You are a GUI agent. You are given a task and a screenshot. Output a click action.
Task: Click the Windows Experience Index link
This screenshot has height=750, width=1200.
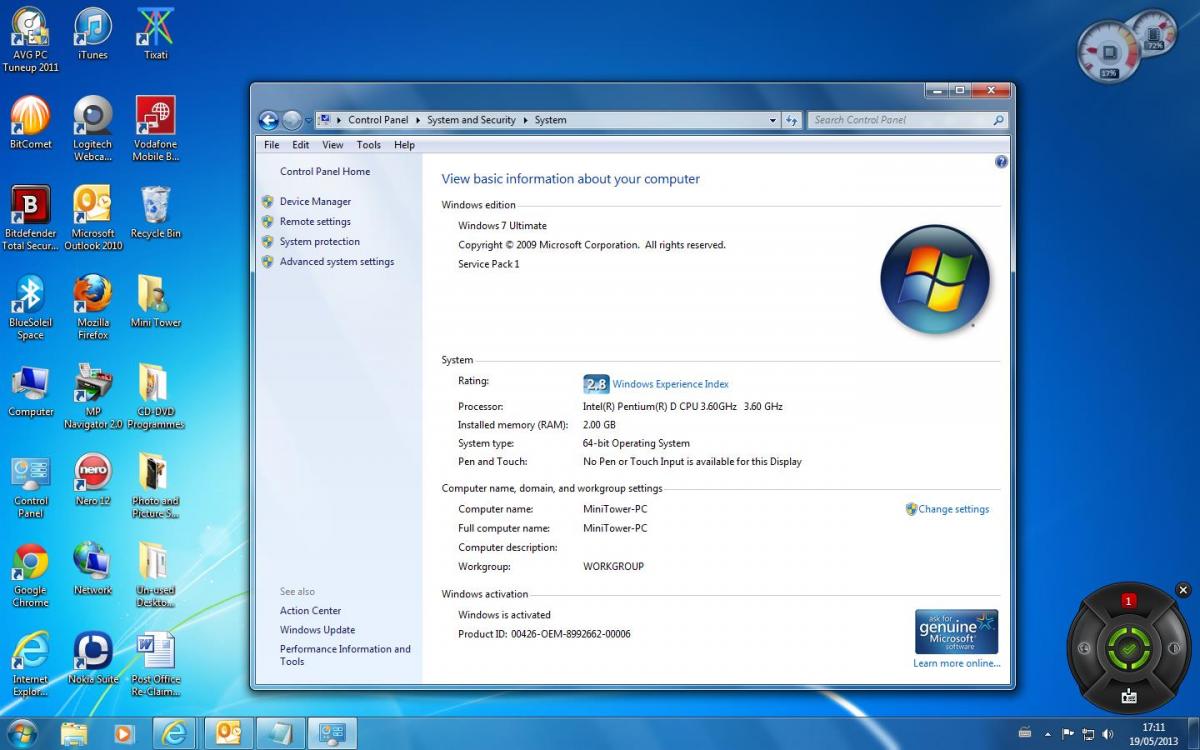pos(670,384)
